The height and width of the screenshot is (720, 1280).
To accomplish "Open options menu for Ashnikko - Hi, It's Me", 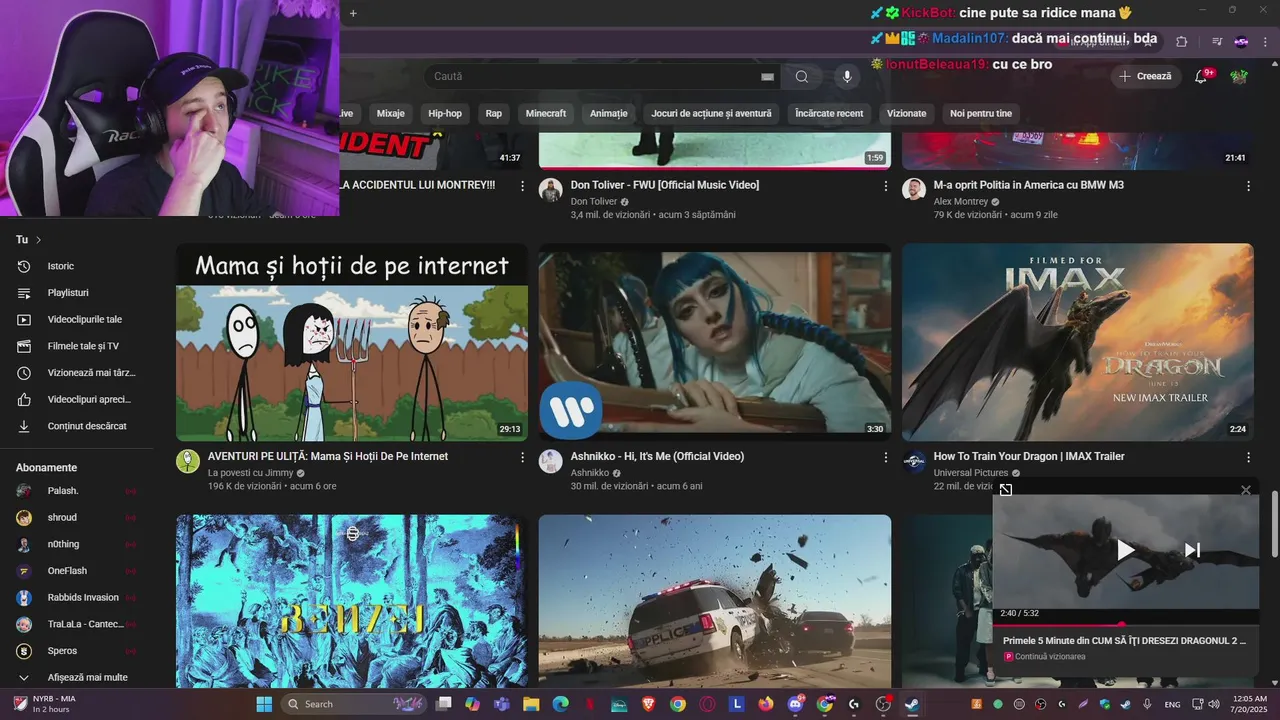I will tap(885, 457).
